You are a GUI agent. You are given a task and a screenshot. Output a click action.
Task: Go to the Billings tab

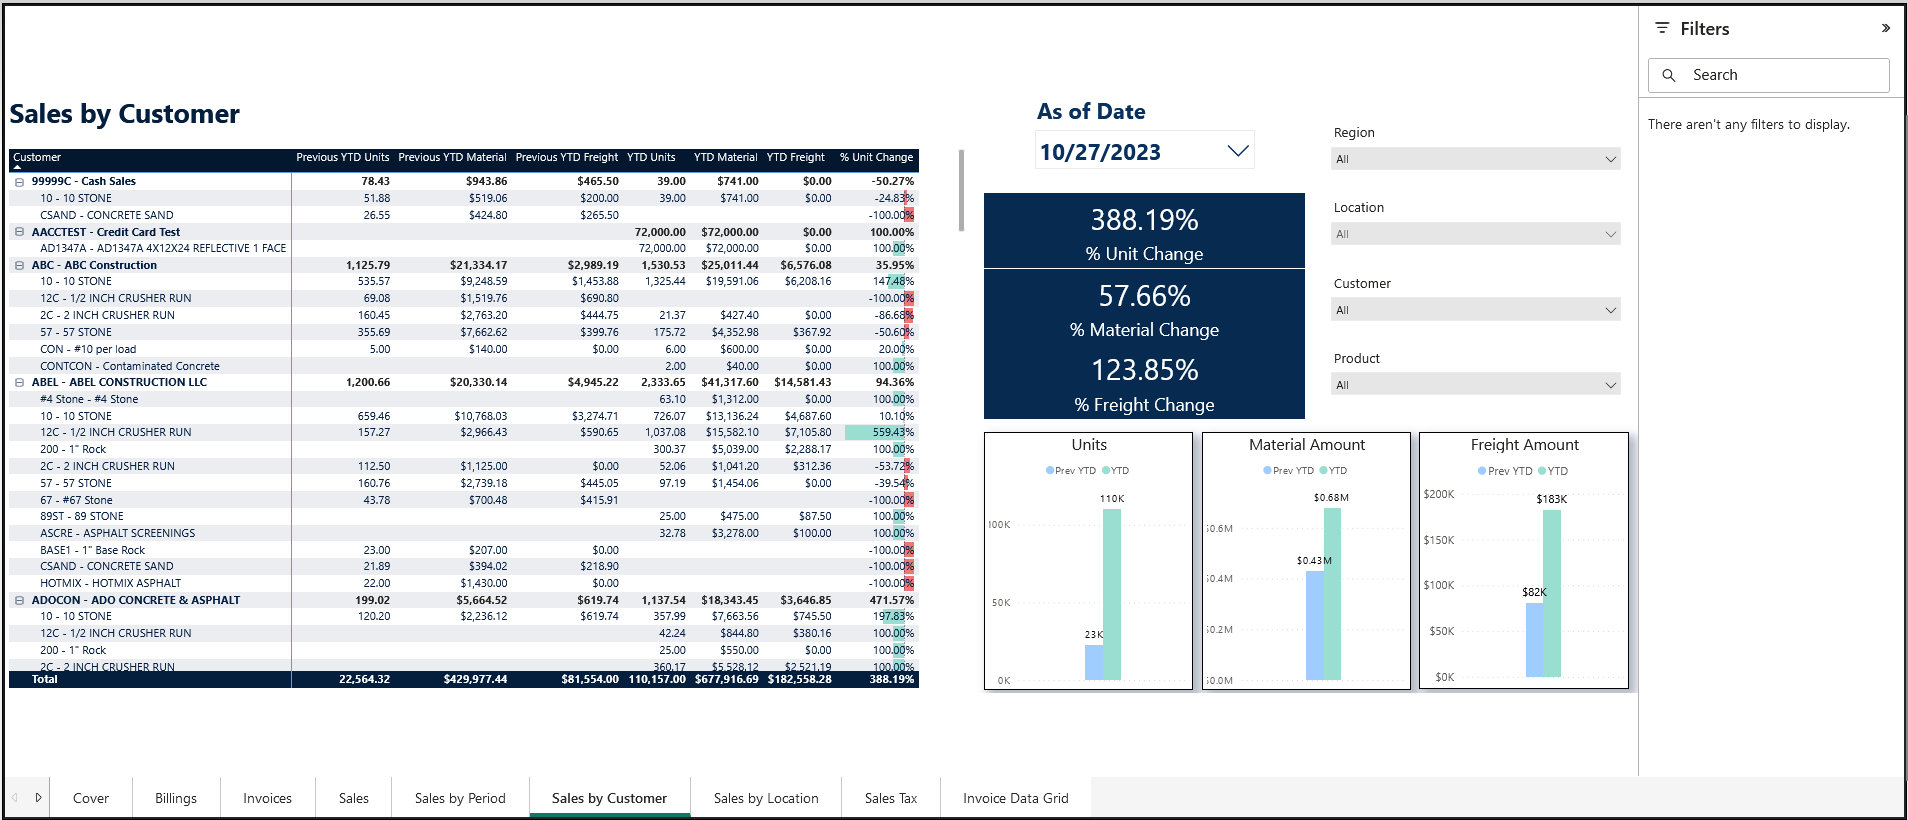click(176, 798)
